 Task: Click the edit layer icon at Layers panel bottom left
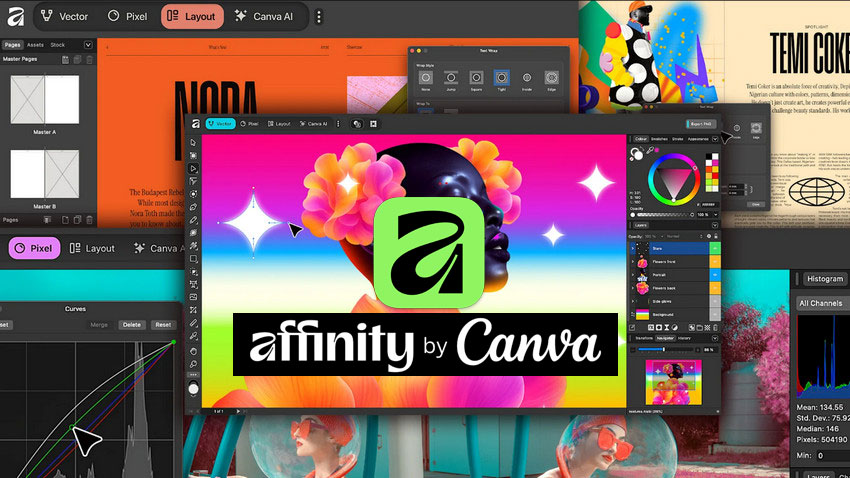click(x=632, y=327)
